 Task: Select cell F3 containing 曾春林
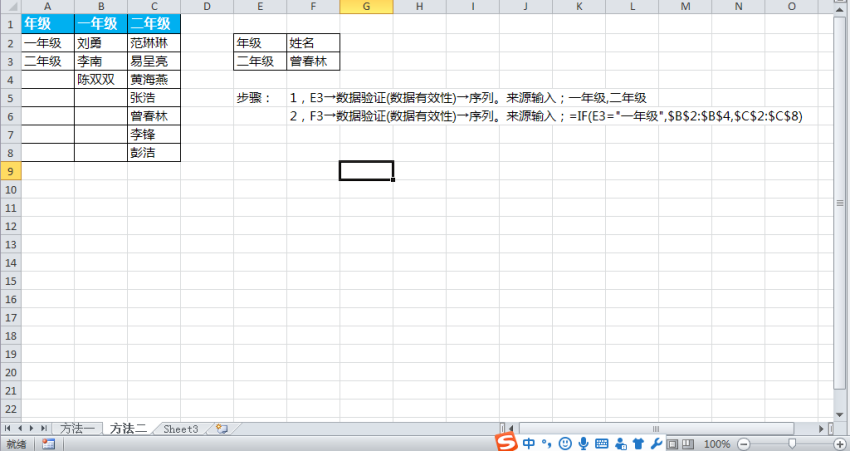pyautogui.click(x=313, y=61)
